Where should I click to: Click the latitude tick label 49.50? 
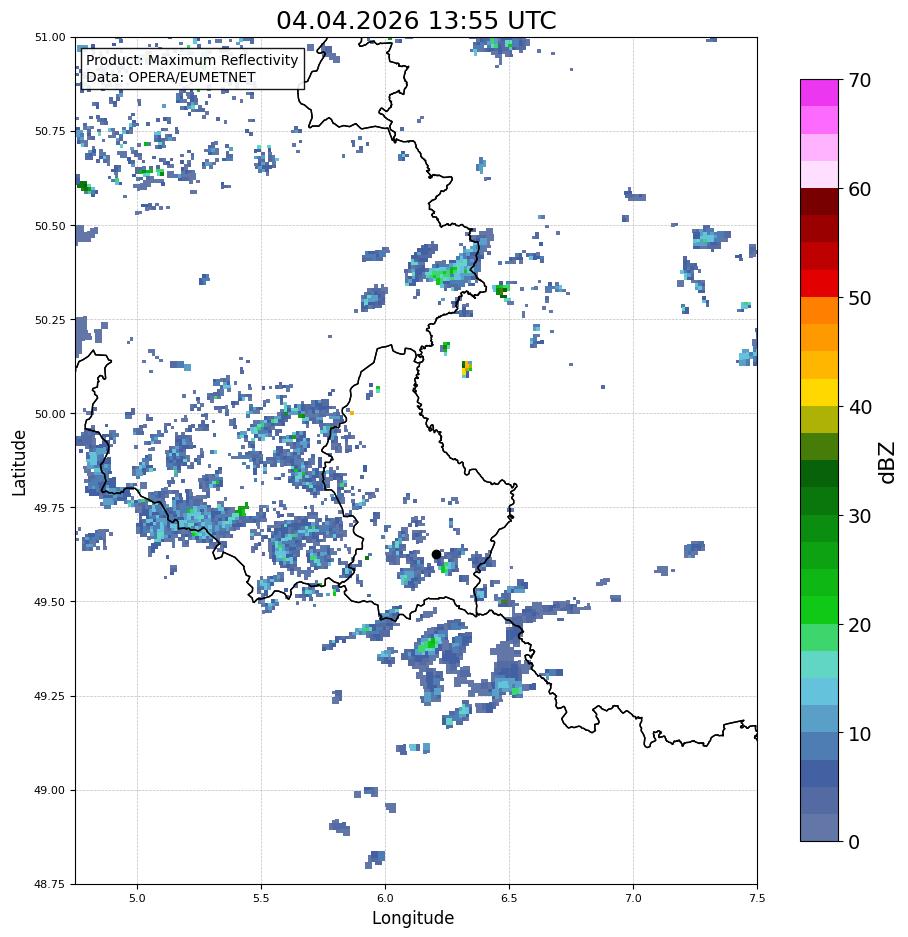(50, 602)
